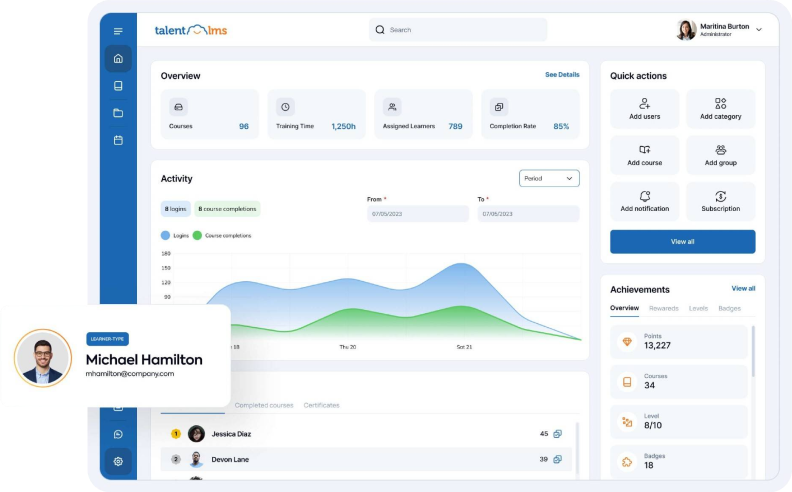Open the calendar icon in the sidebar
This screenshot has width=792, height=492.
click(x=118, y=140)
